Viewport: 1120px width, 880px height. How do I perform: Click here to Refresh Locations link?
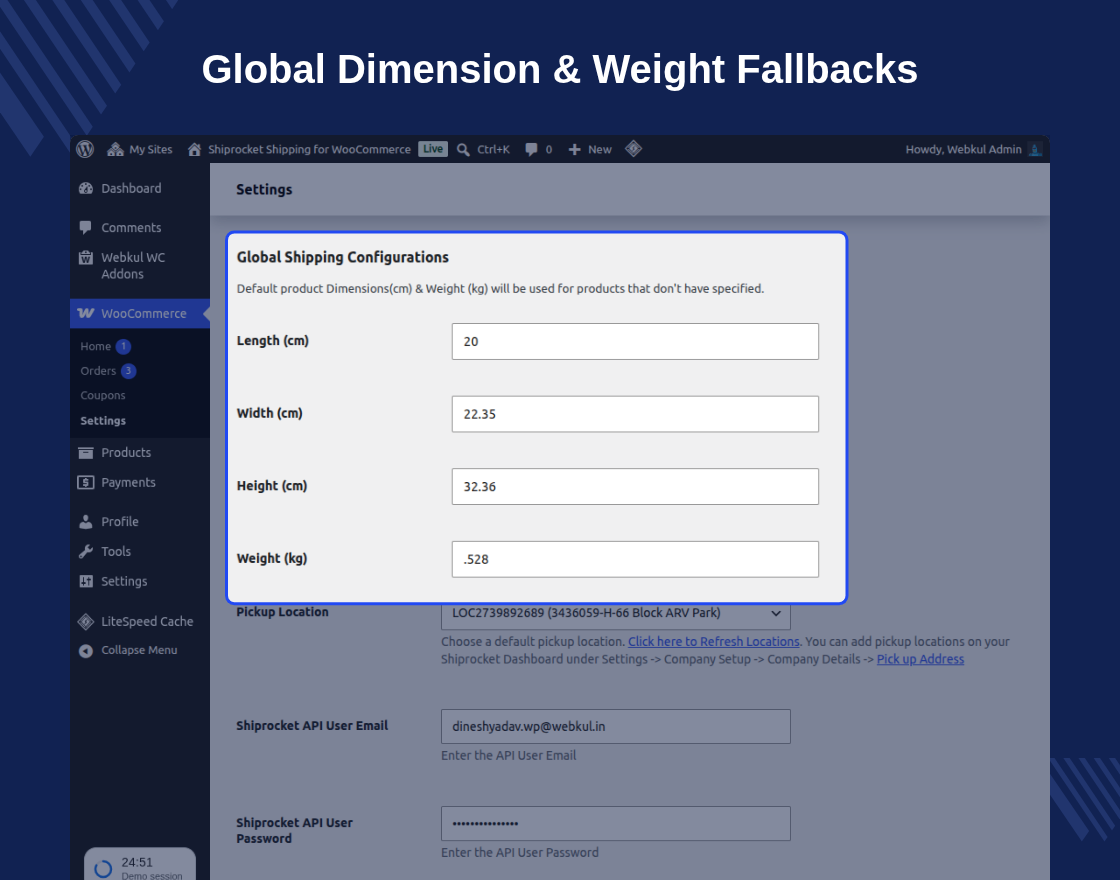[x=714, y=641]
